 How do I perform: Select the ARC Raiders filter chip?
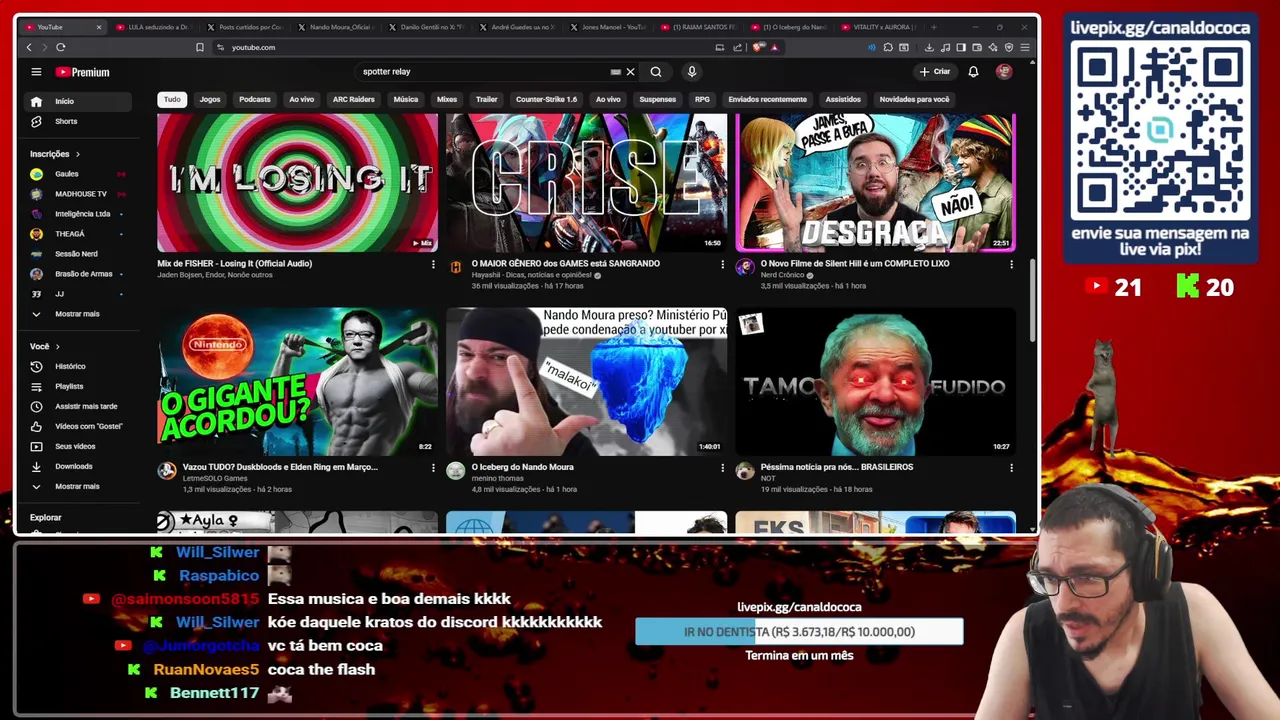[354, 99]
